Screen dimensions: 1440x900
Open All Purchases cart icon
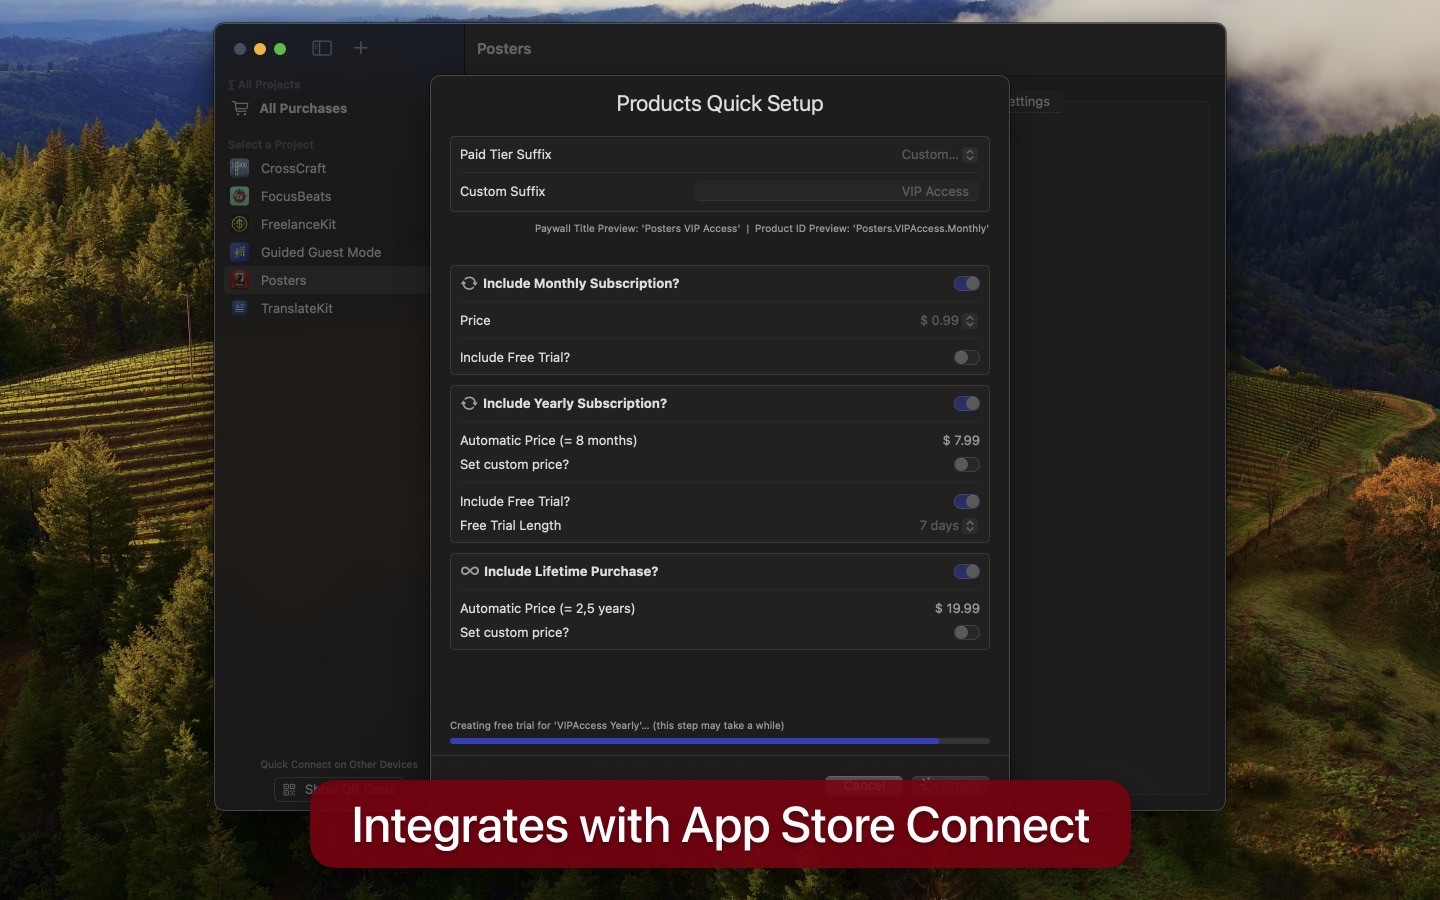click(x=241, y=108)
